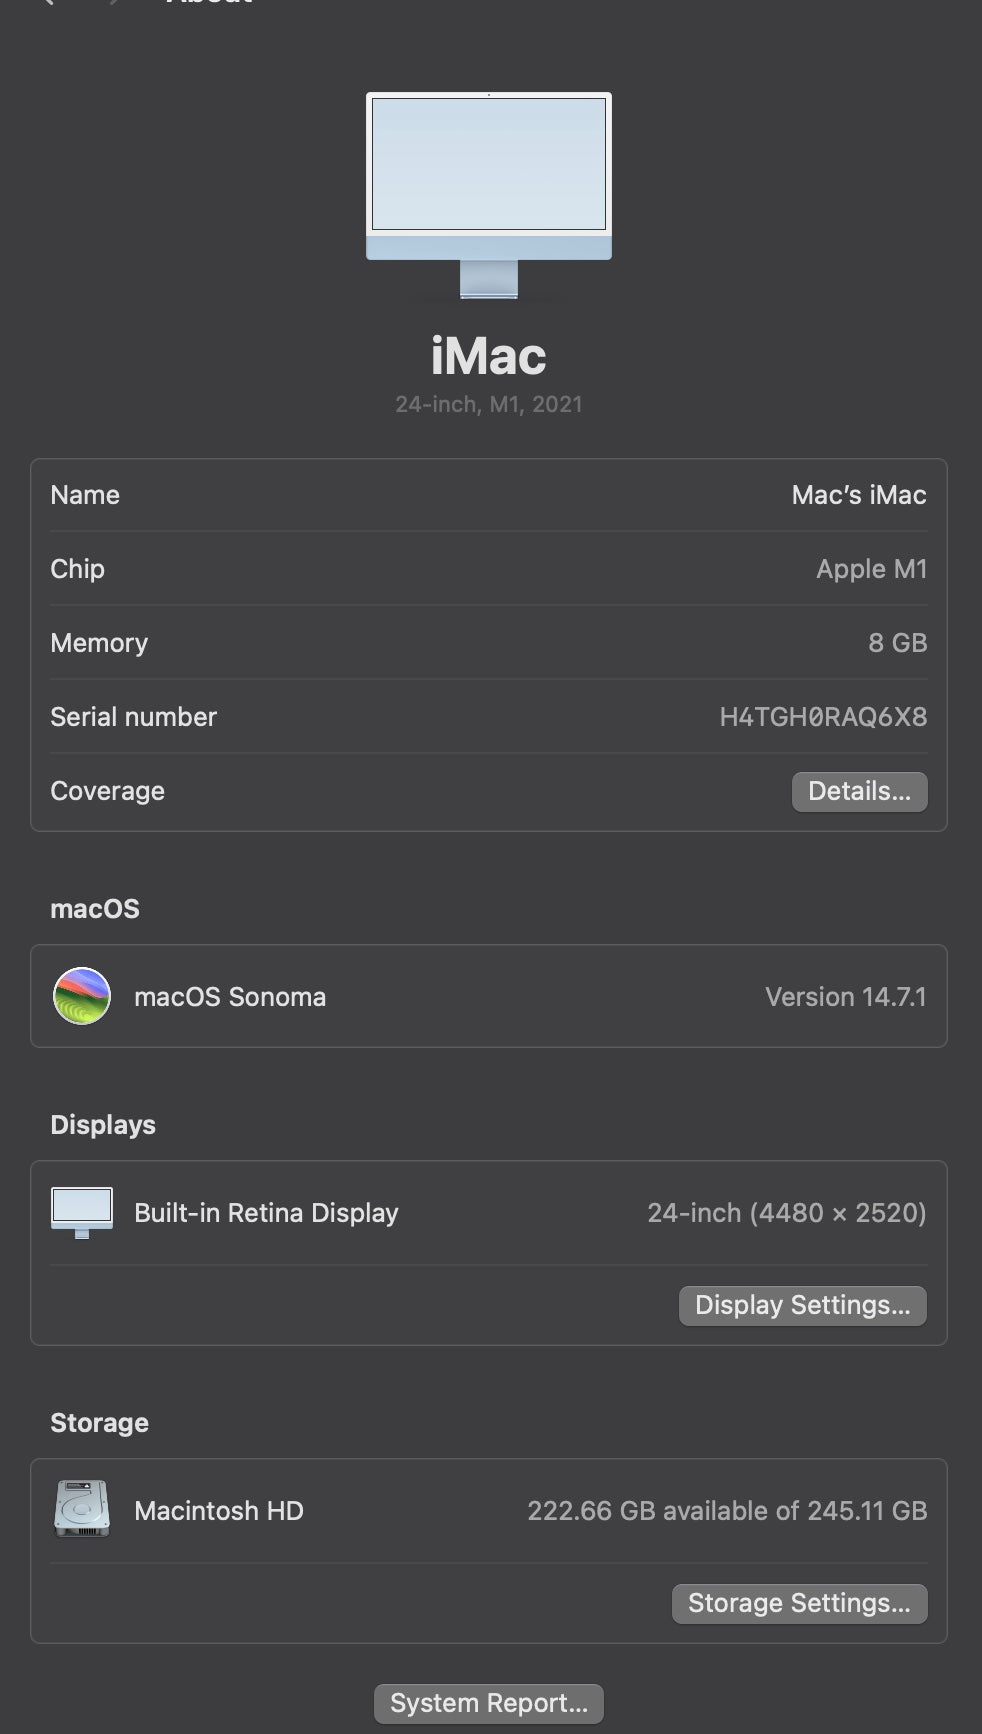Screen dimensions: 982x1734
Task: Open the System Report
Action: pos(489,1703)
